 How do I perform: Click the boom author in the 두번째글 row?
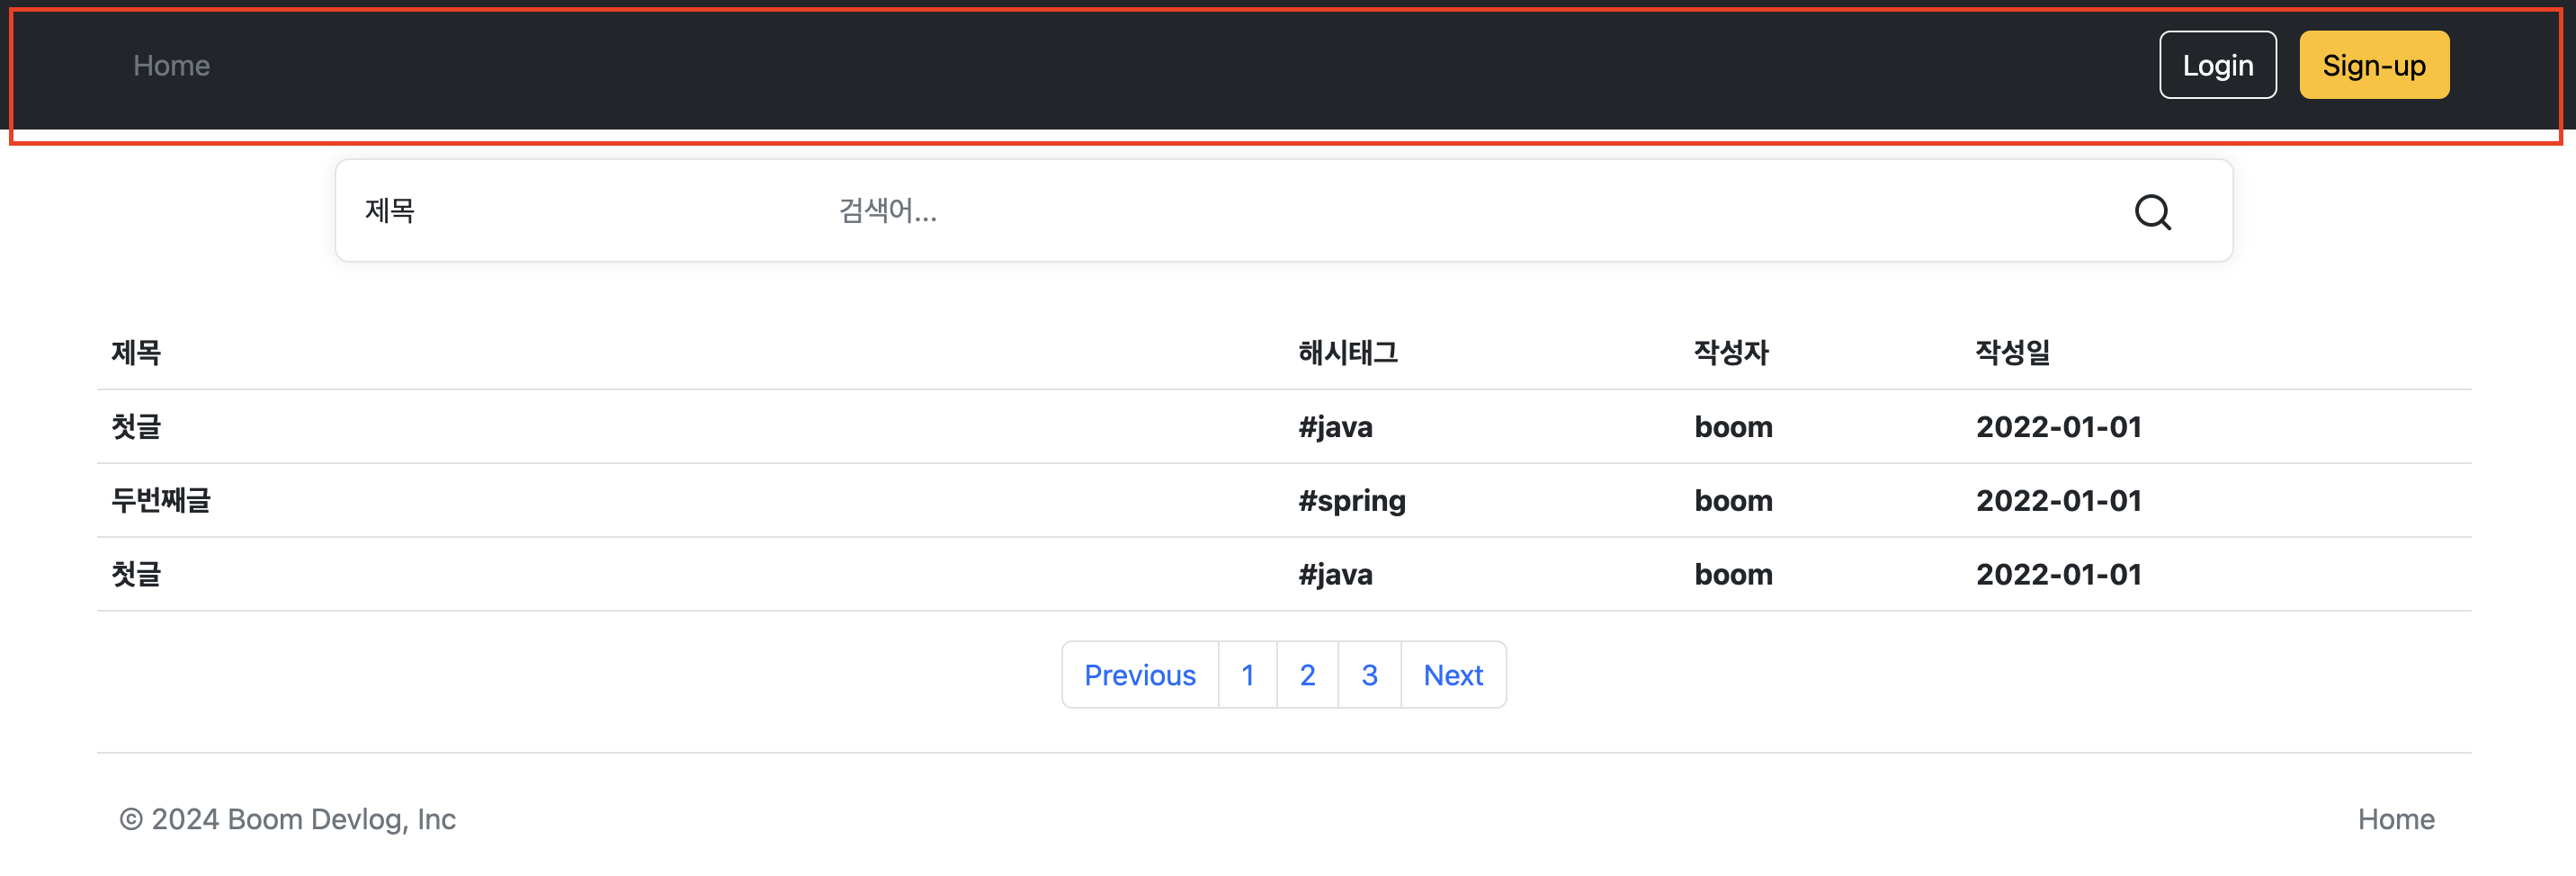tap(1733, 500)
